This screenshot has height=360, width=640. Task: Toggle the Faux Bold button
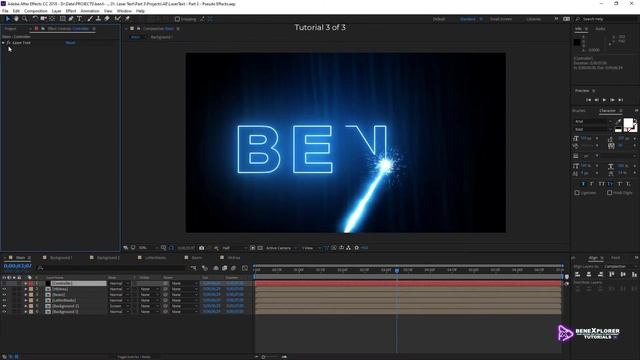point(583,184)
